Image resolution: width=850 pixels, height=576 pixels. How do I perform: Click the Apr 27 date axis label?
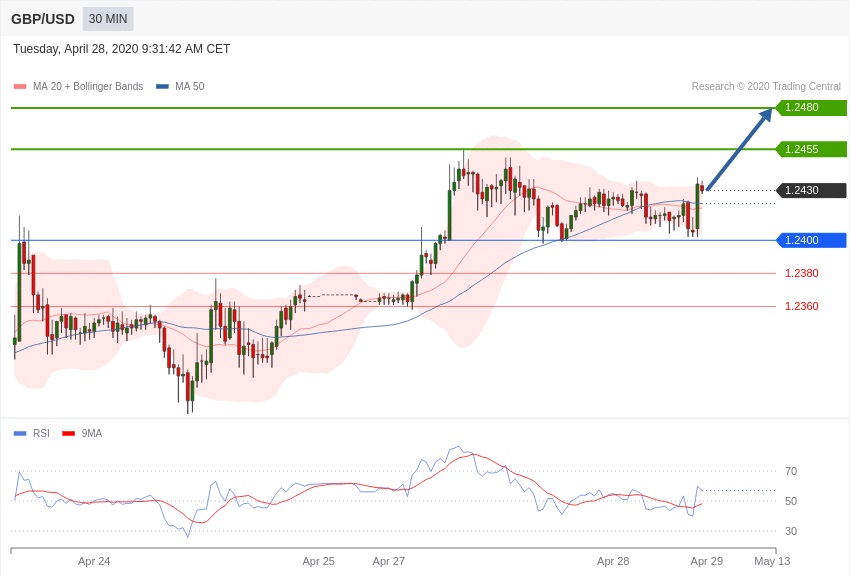(389, 561)
